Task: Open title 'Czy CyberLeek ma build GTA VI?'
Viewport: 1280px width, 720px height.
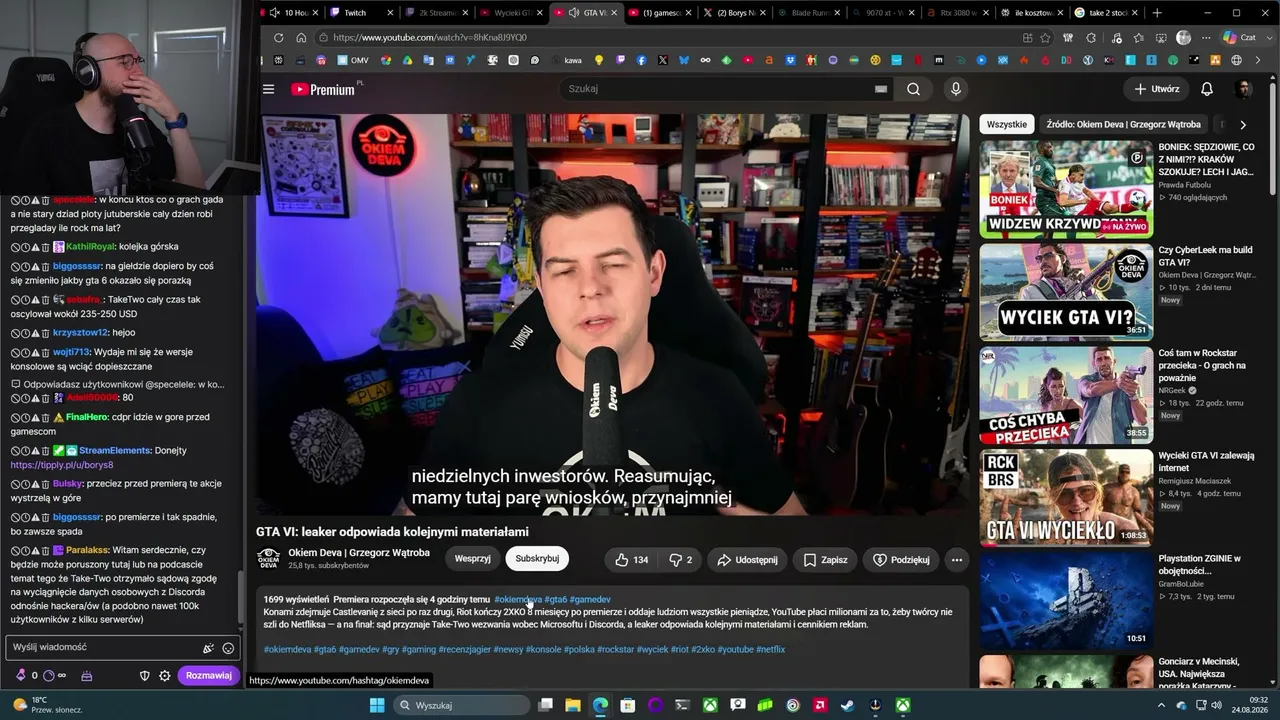Action: click(x=1205, y=256)
